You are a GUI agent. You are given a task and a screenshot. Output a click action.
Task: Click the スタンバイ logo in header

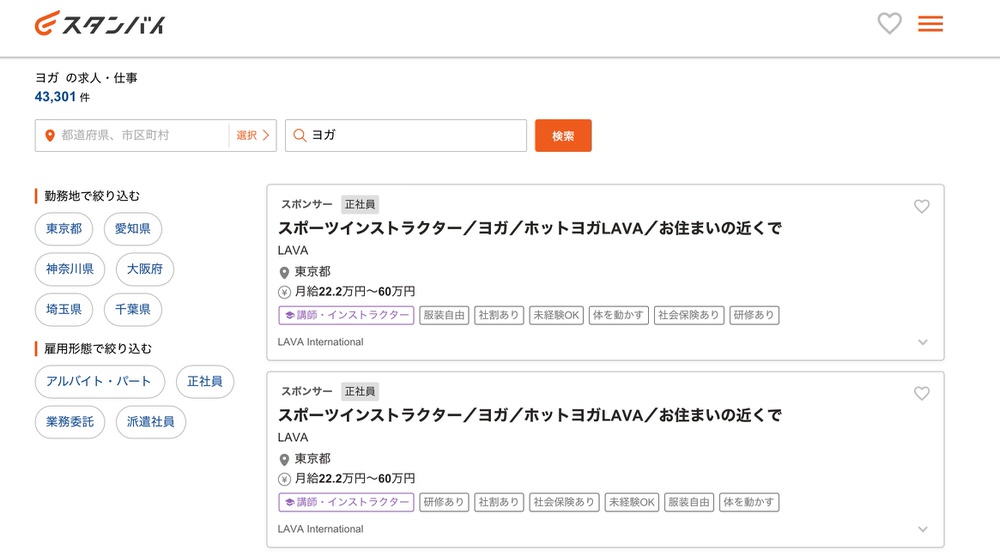[100, 25]
